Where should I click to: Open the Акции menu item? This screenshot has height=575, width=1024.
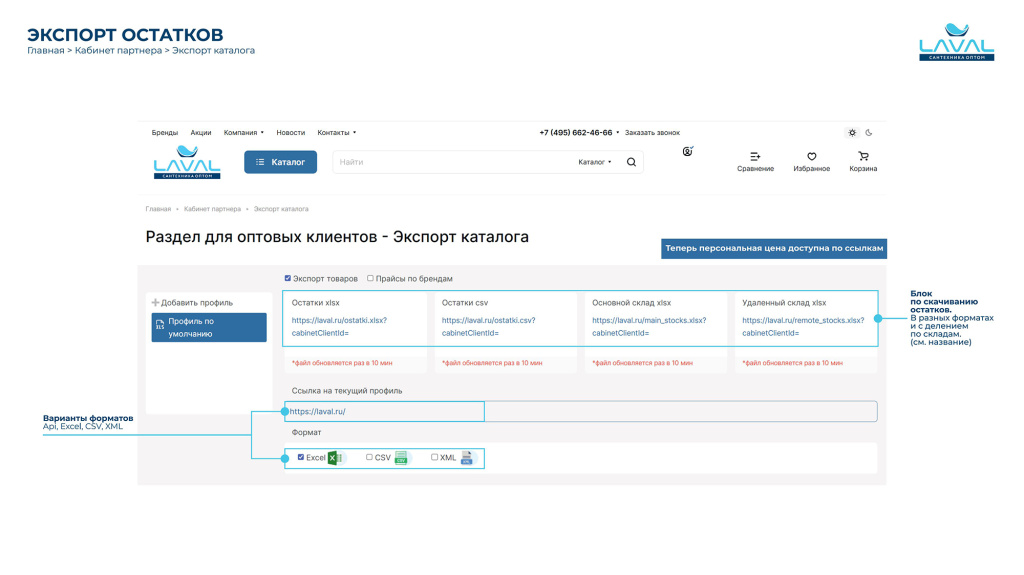pyautogui.click(x=201, y=132)
